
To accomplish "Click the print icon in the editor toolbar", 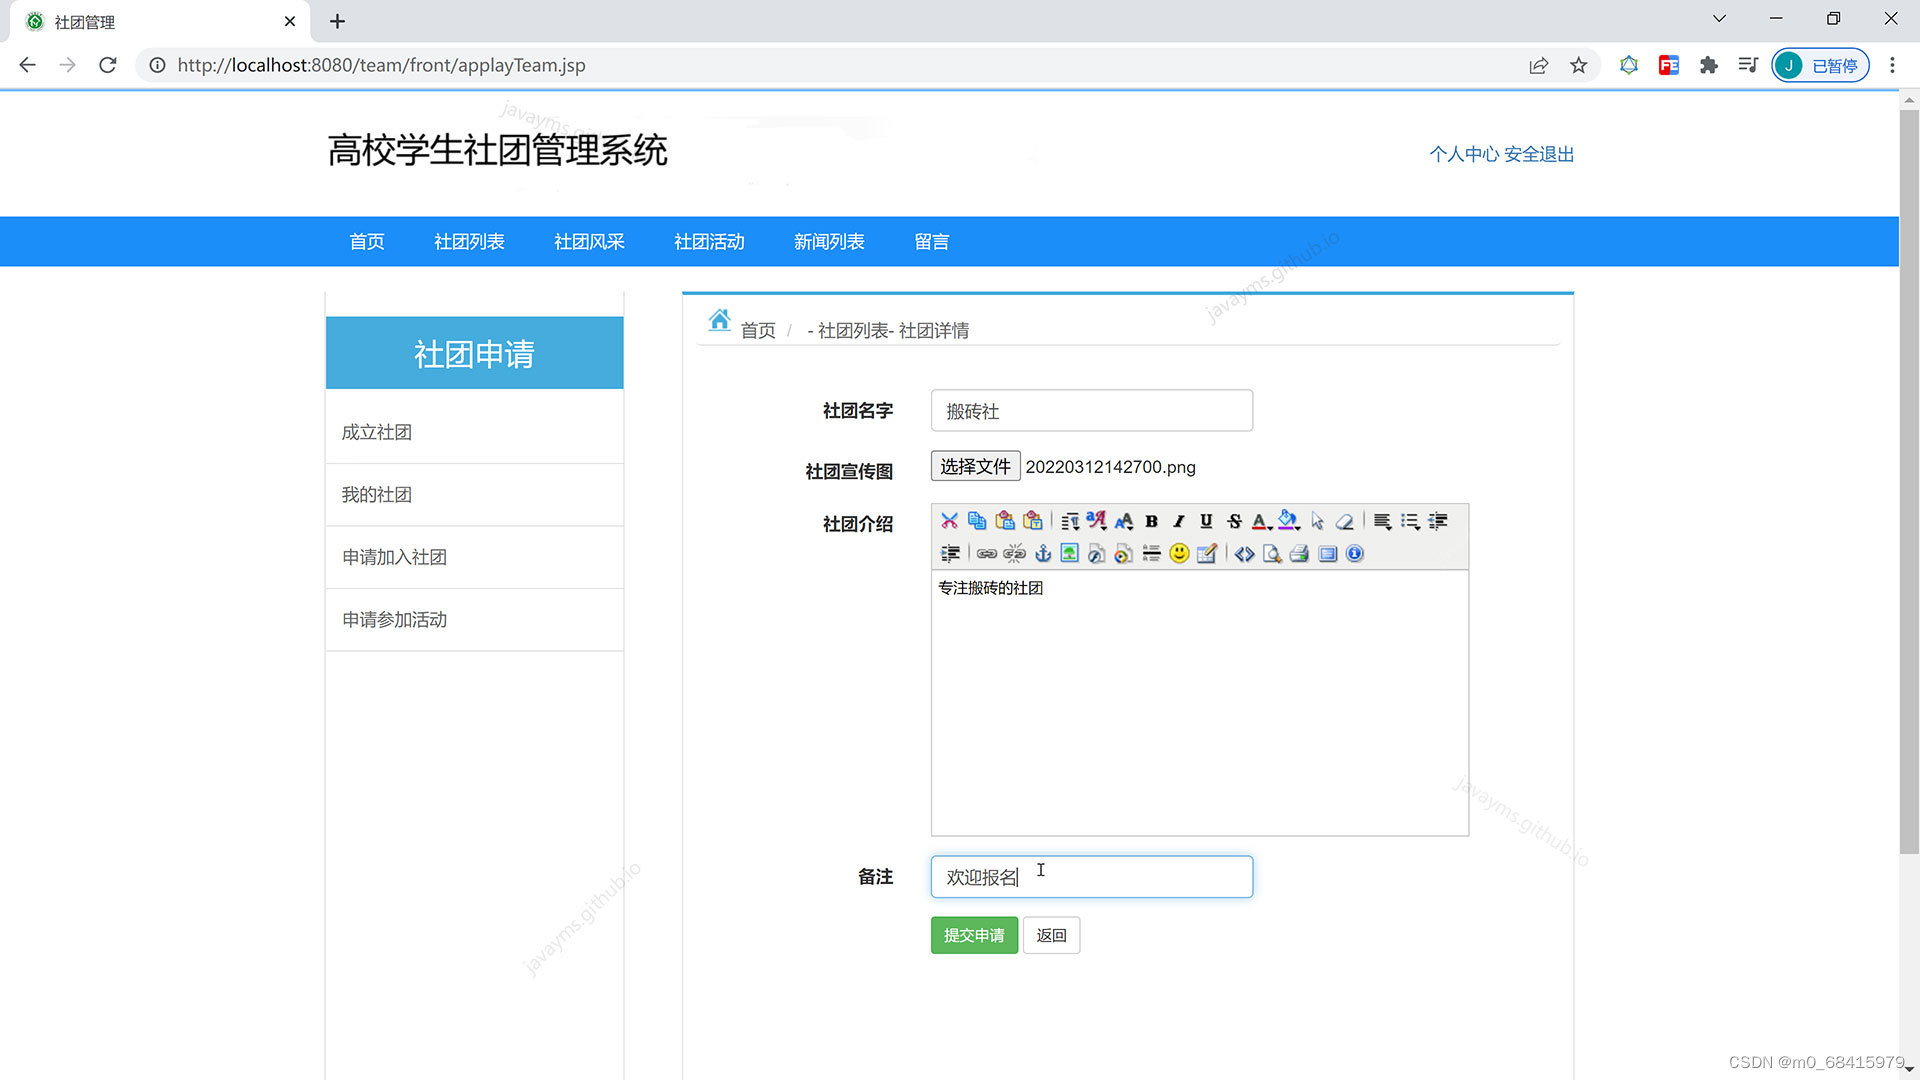I will coord(1299,554).
